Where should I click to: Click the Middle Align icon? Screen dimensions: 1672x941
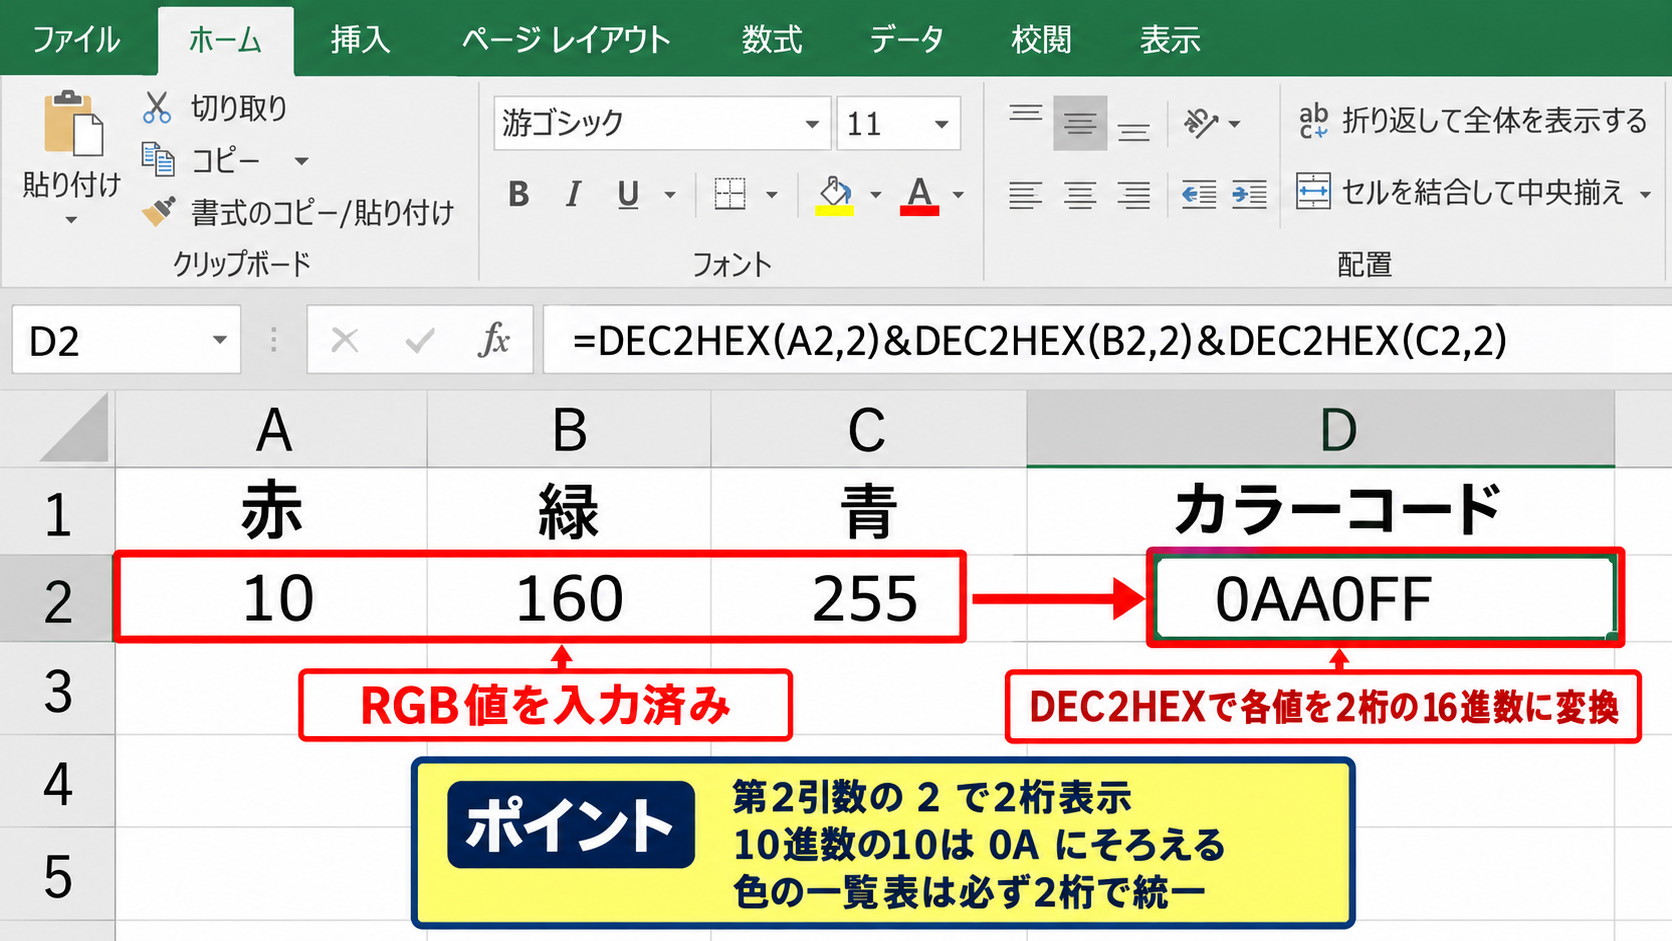(x=1079, y=123)
